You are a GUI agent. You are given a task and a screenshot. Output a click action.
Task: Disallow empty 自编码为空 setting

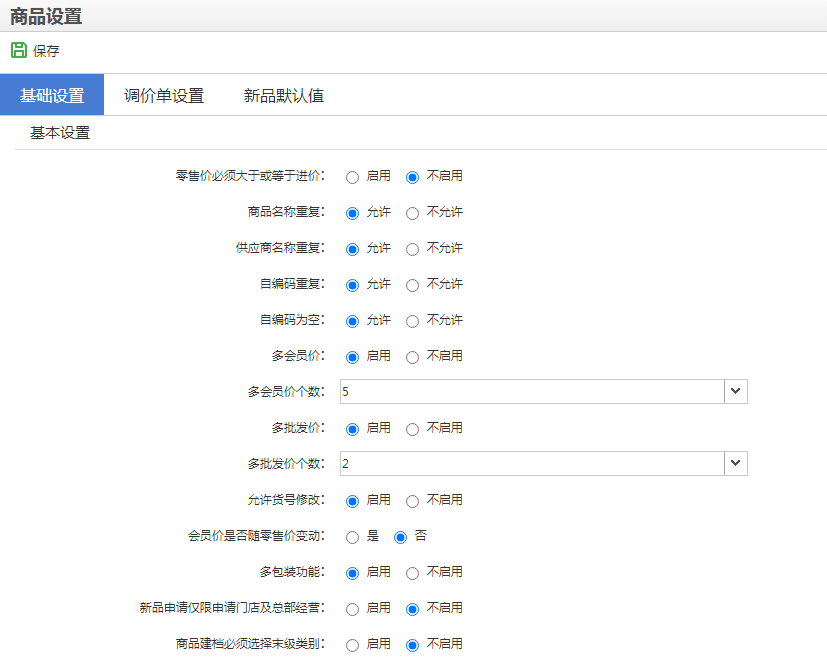pos(412,321)
